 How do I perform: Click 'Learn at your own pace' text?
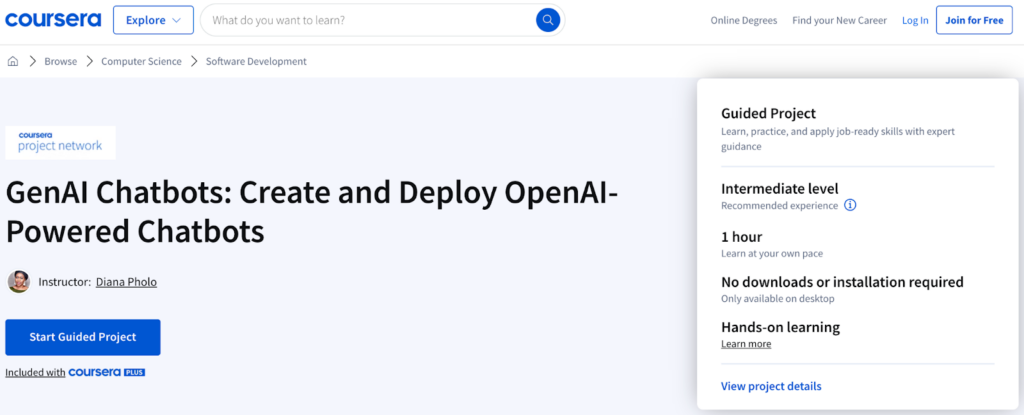tap(772, 253)
